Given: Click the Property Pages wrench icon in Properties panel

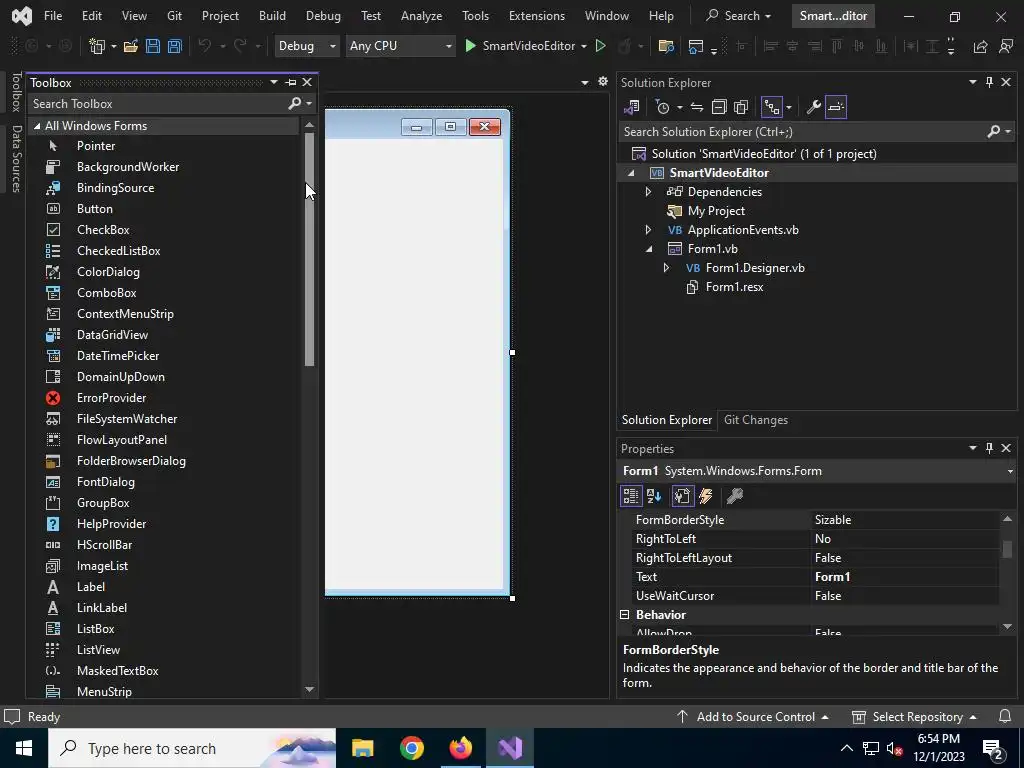Looking at the screenshot, I should coord(735,496).
